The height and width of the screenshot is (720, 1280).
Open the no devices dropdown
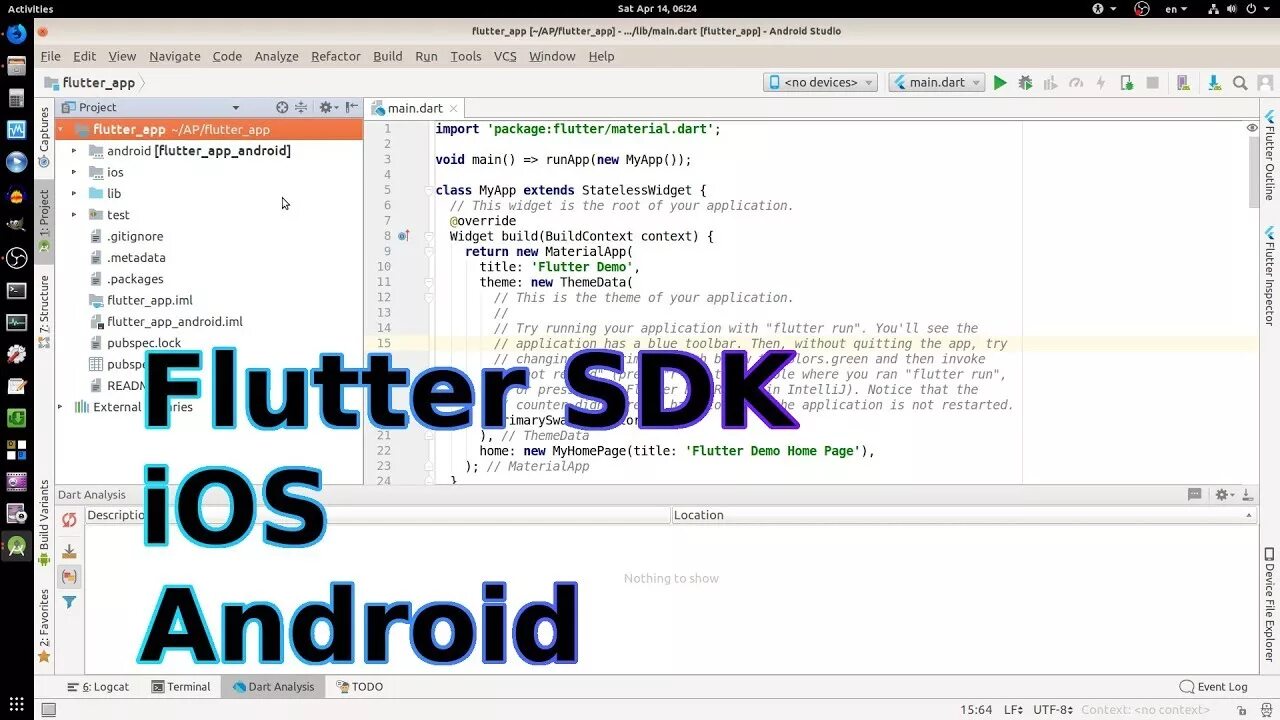point(820,83)
